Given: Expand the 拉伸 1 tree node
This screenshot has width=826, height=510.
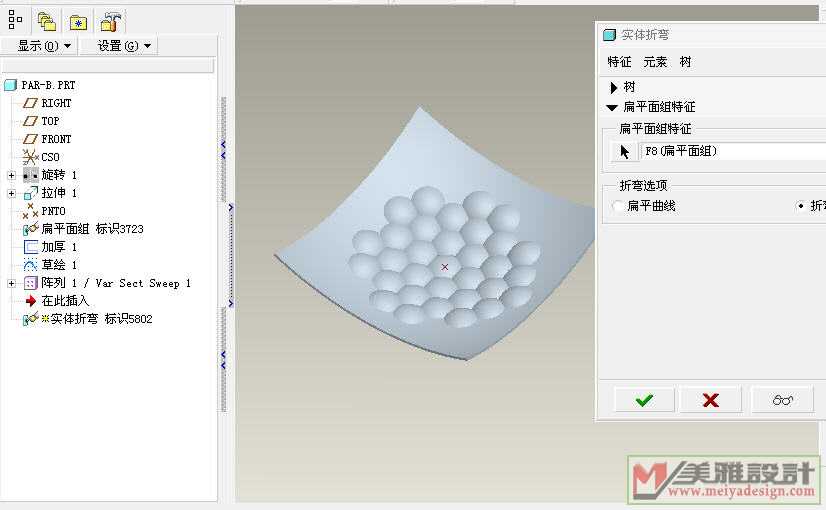Looking at the screenshot, I should tap(12, 193).
